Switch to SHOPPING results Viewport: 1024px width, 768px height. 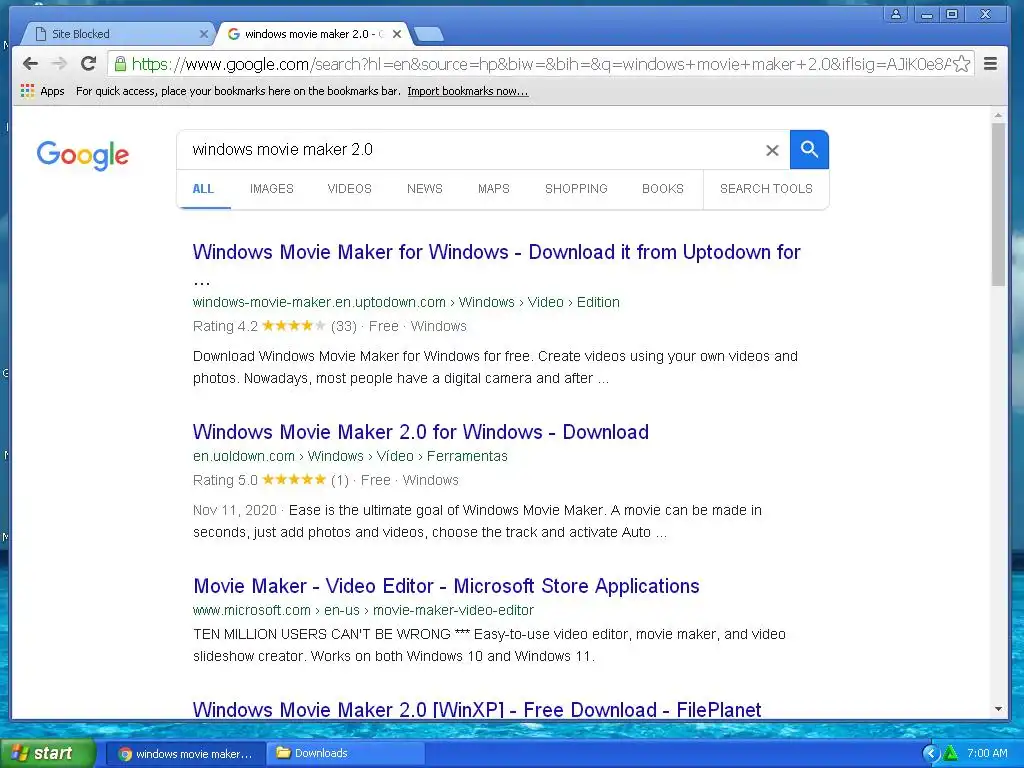[x=576, y=189]
